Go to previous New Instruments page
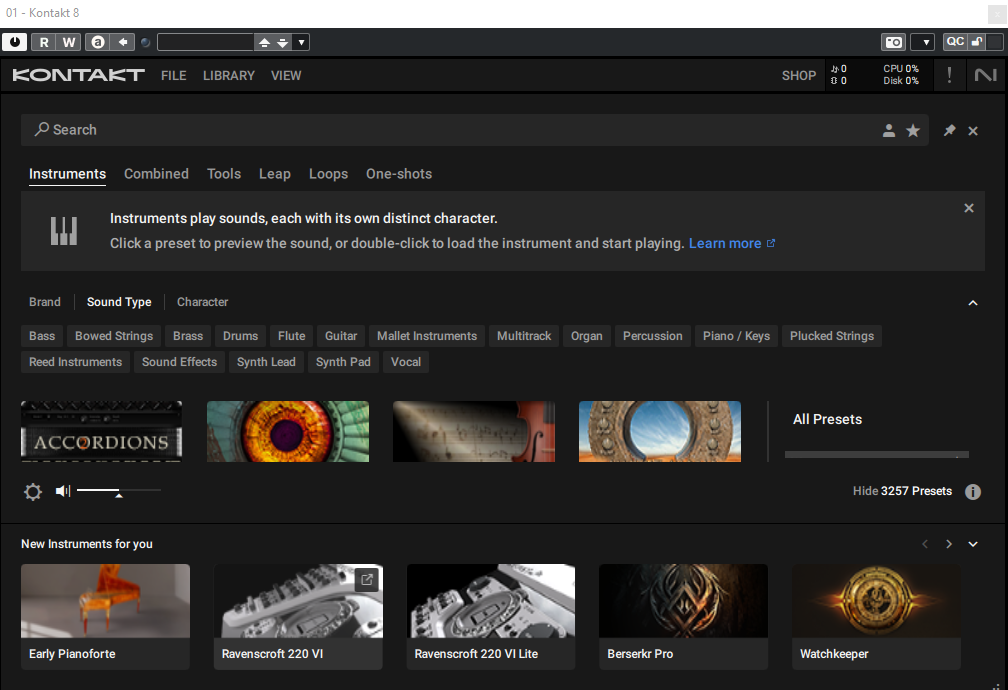This screenshot has width=1008, height=690. coord(925,544)
